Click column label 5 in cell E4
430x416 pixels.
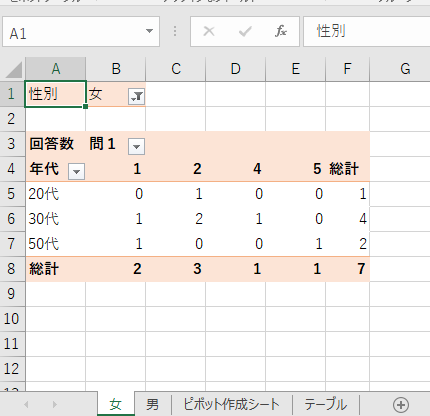coord(317,169)
